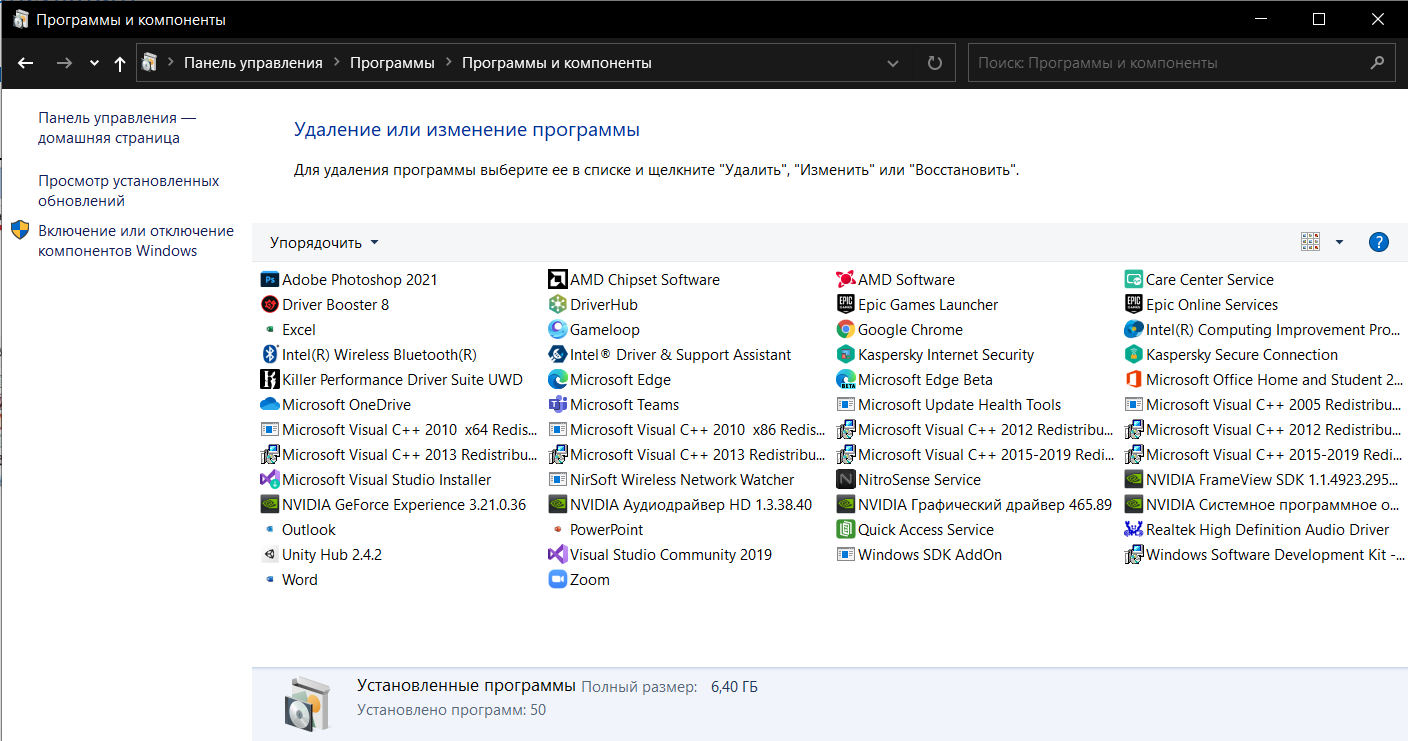
Task: Click the NitroSense Service icon
Action: [845, 480]
